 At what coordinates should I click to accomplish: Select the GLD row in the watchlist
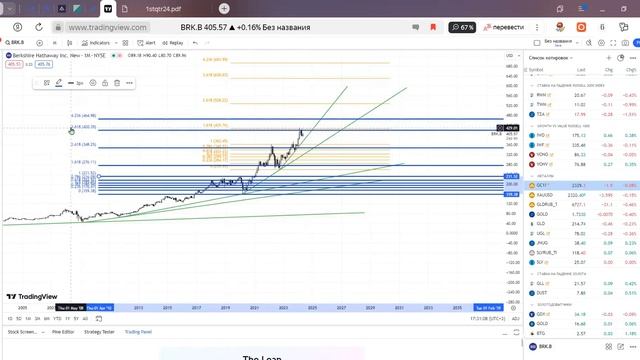point(582,224)
